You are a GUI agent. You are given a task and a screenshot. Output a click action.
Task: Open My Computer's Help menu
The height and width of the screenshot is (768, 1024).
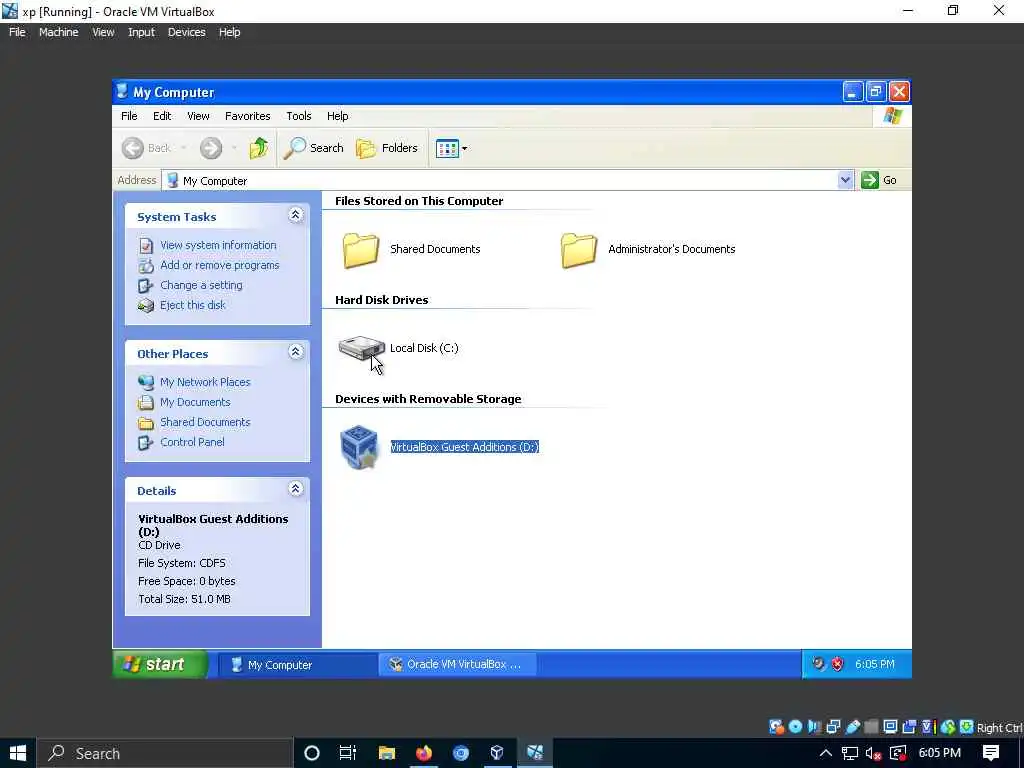click(338, 116)
